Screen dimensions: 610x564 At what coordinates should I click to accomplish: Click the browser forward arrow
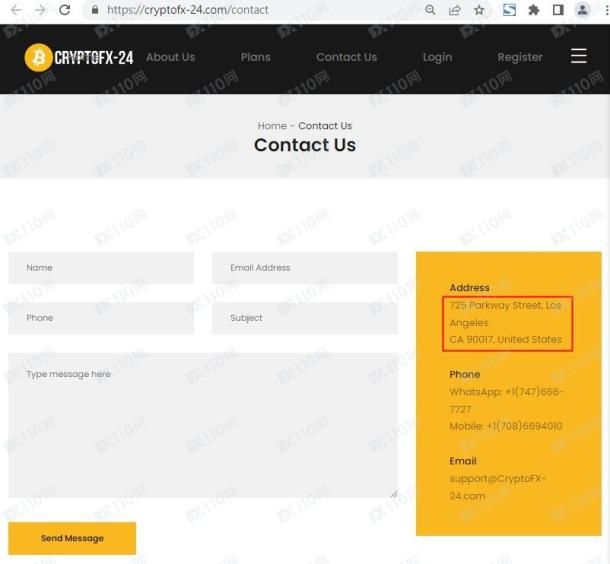pyautogui.click(x=40, y=10)
